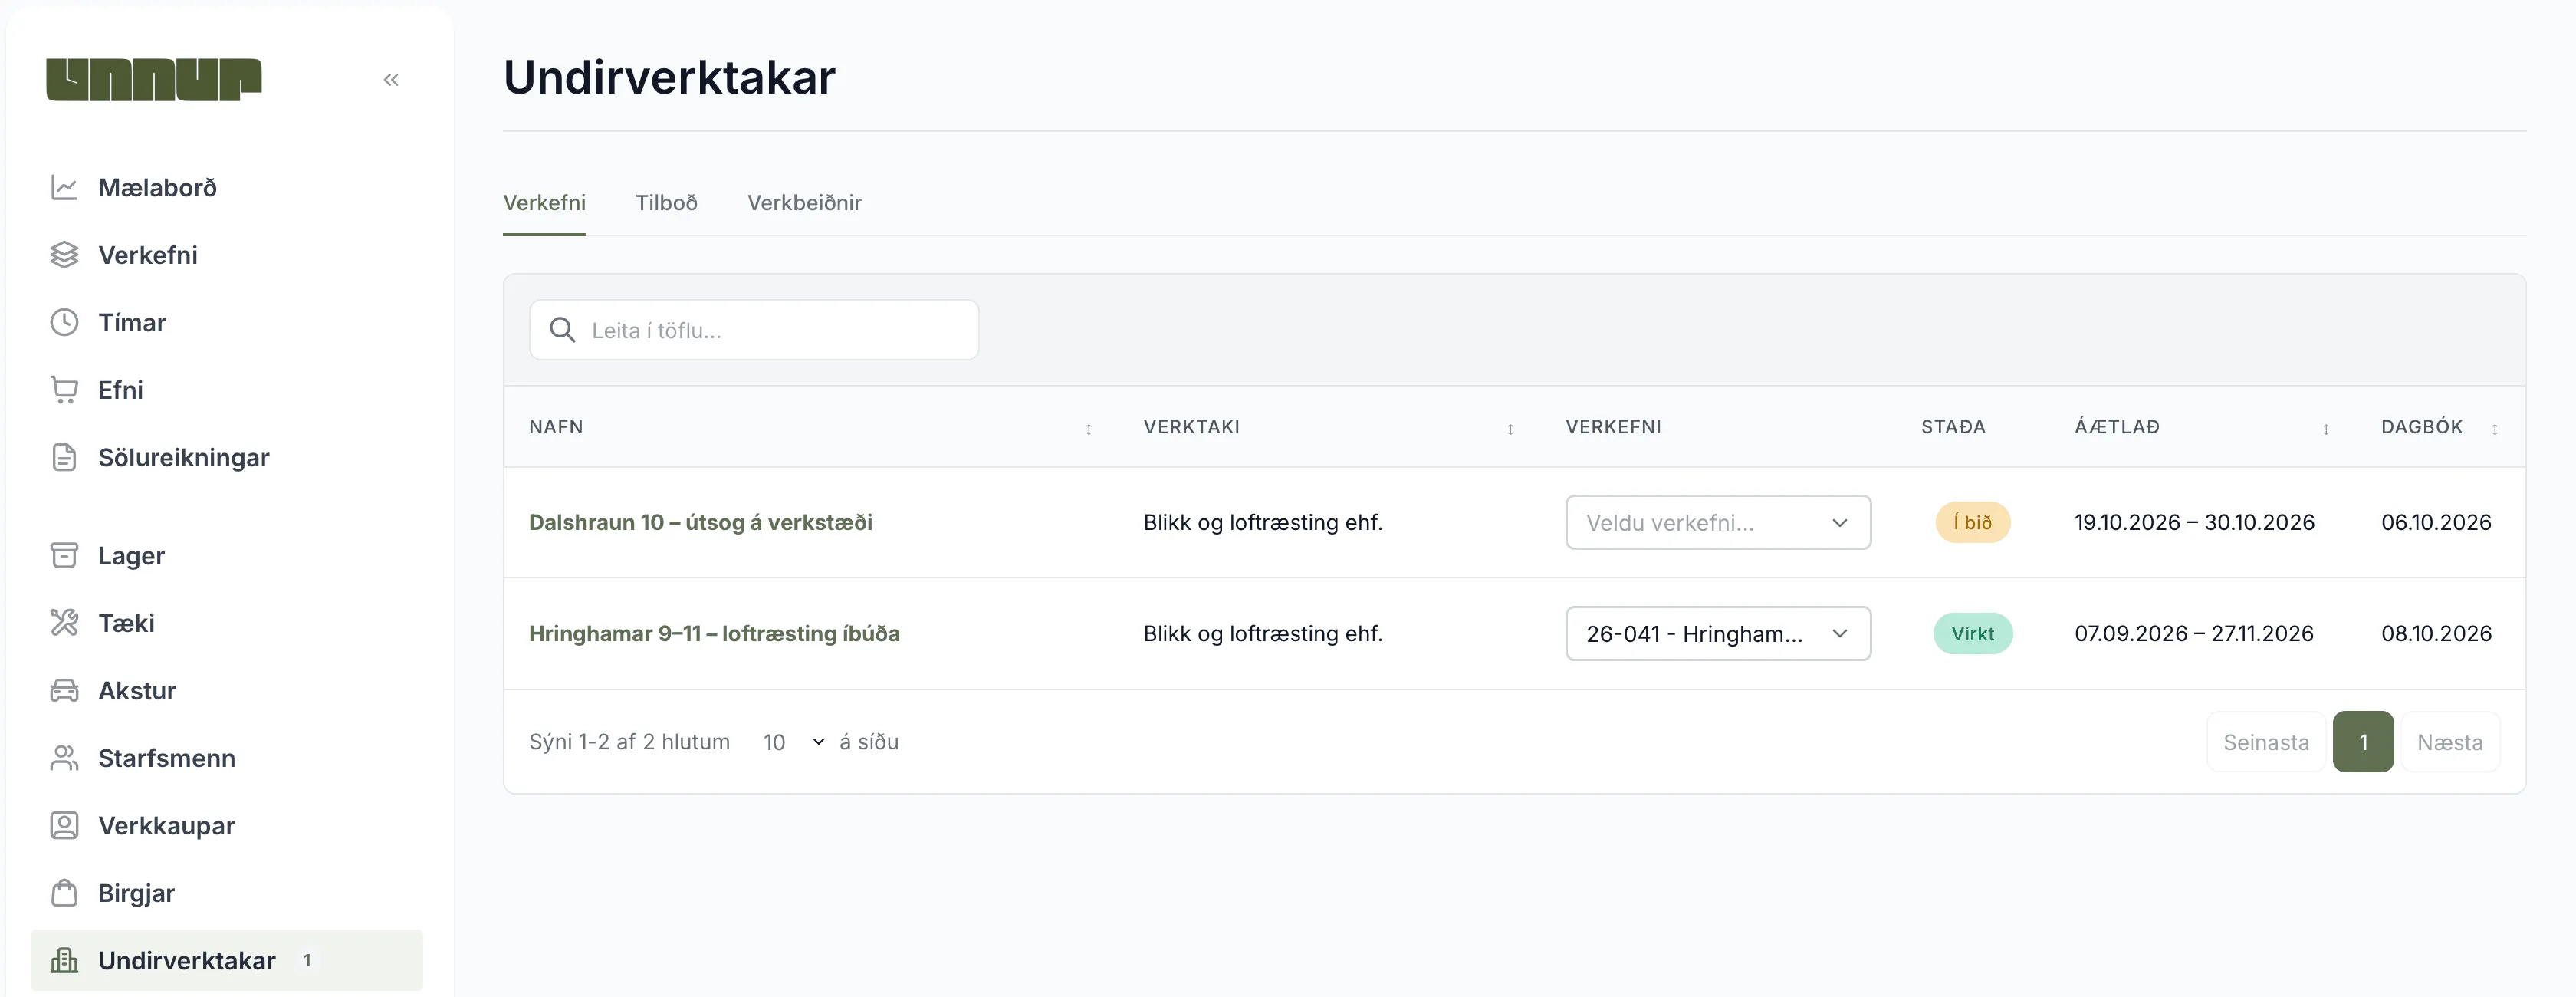2576x997 pixels.
Task: Switch to the Tilboð tab
Action: click(x=666, y=203)
